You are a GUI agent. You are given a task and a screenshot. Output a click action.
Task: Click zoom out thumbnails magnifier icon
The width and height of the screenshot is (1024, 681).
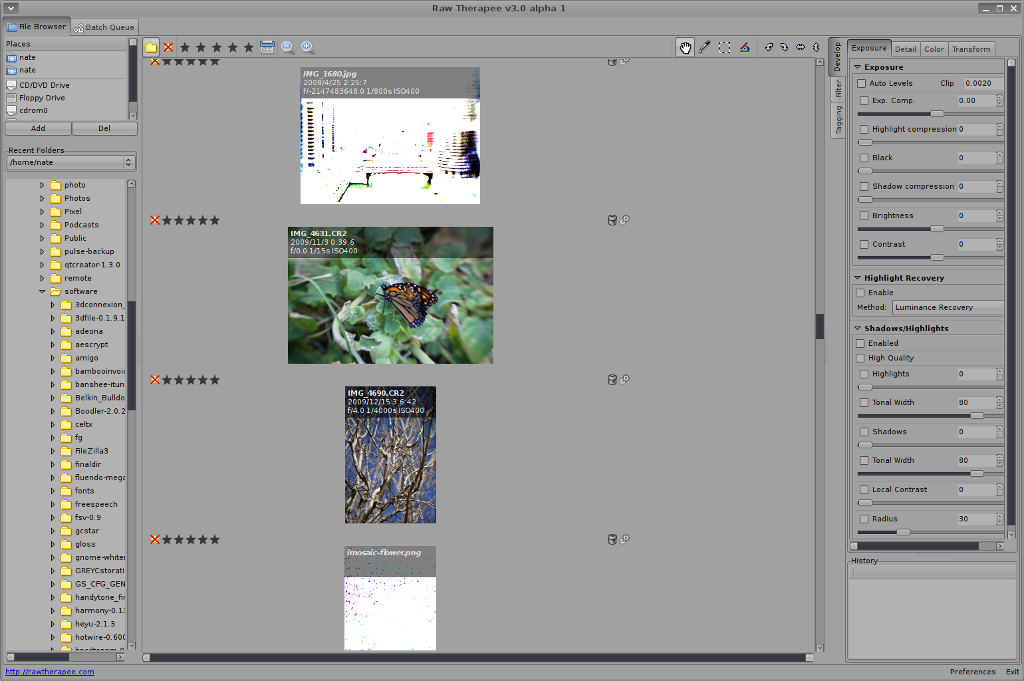[287, 47]
